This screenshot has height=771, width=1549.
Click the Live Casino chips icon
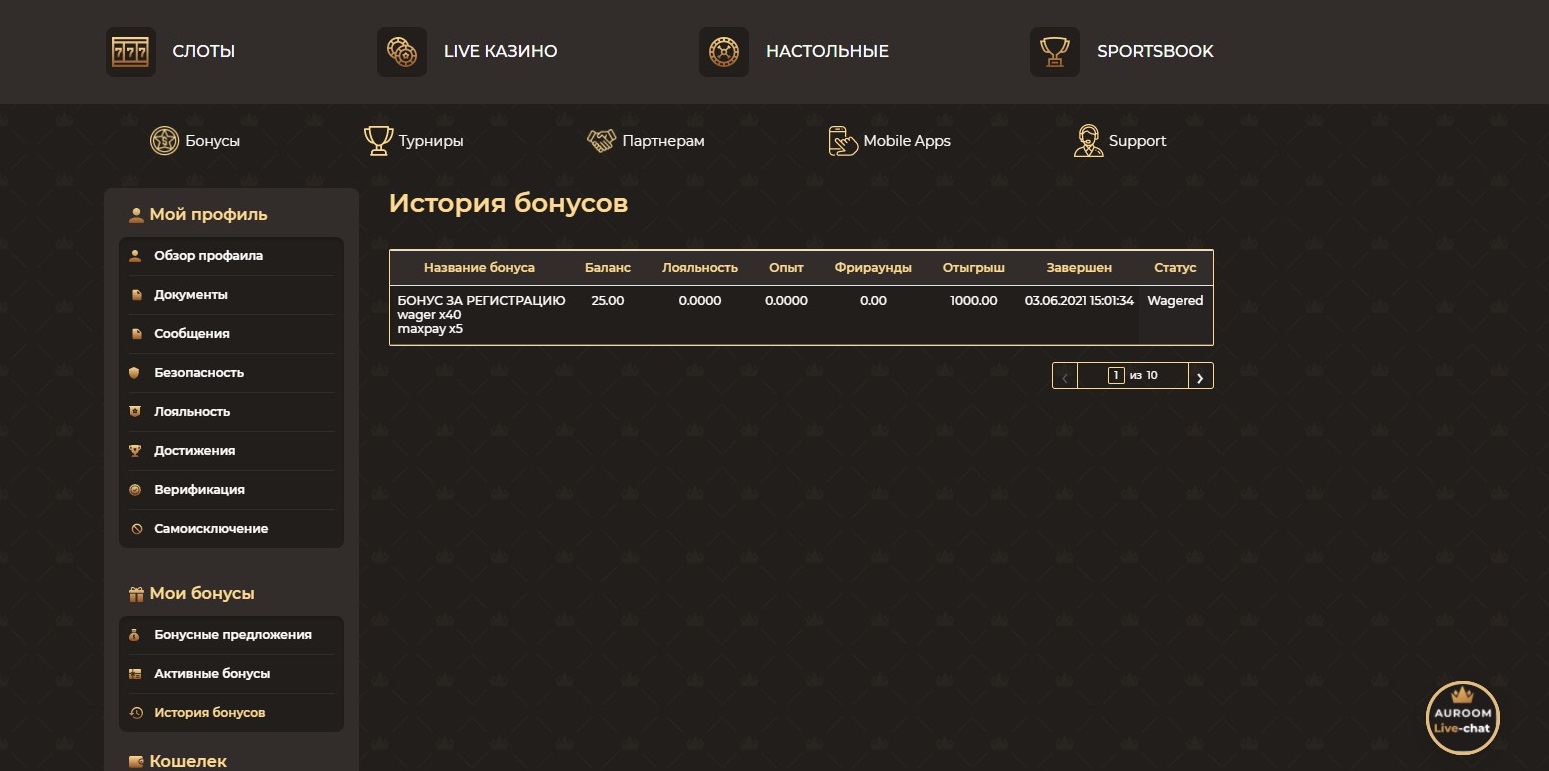tap(402, 52)
